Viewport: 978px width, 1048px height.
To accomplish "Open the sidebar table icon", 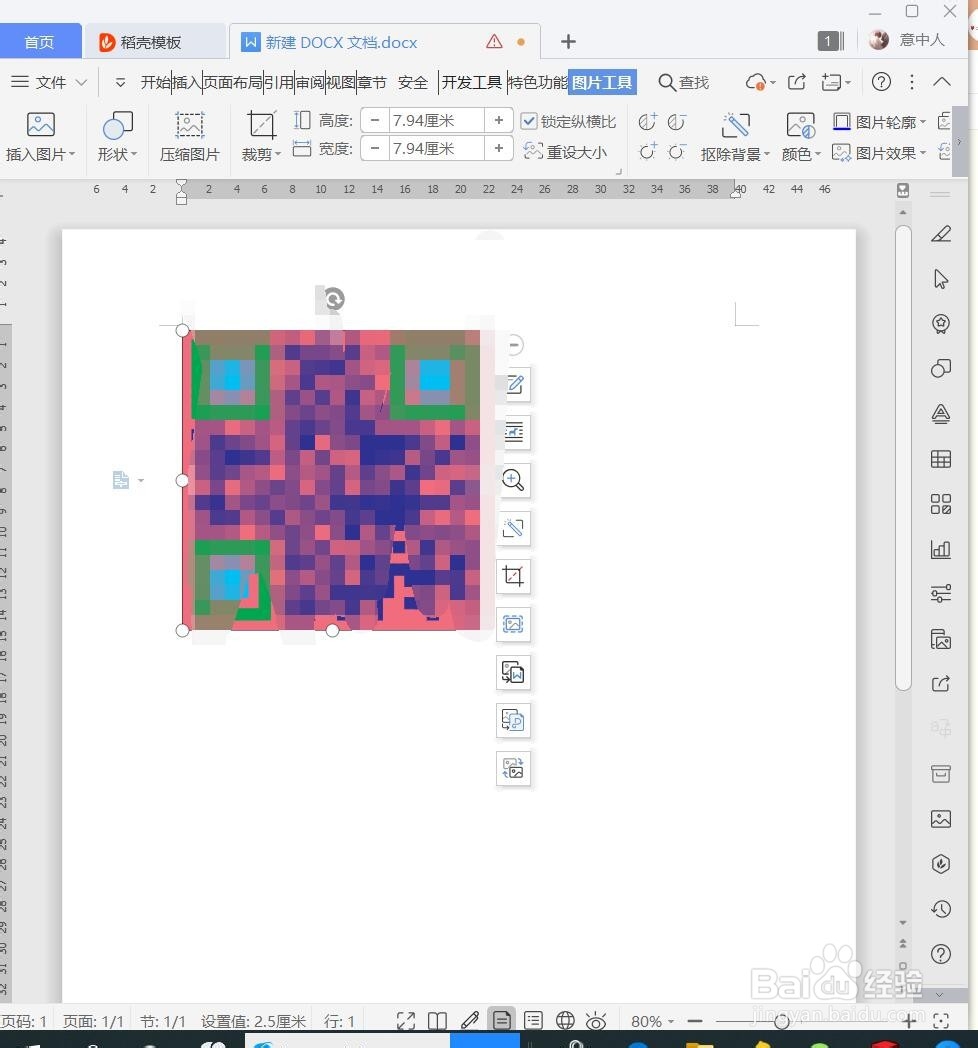I will [x=941, y=459].
